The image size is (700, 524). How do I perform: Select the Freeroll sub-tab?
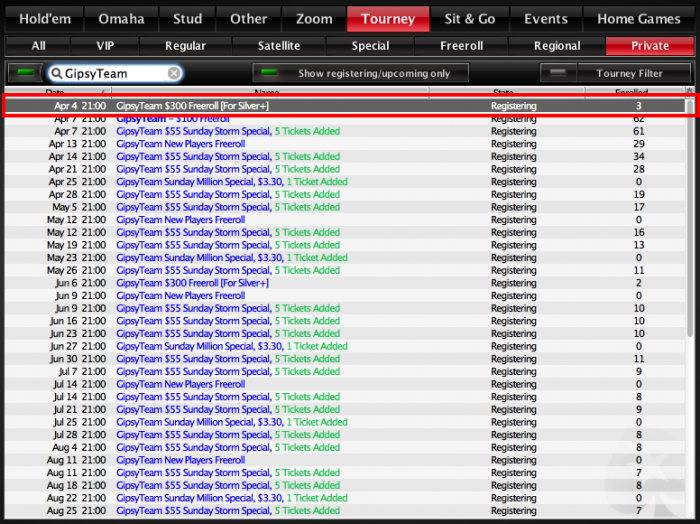461,46
